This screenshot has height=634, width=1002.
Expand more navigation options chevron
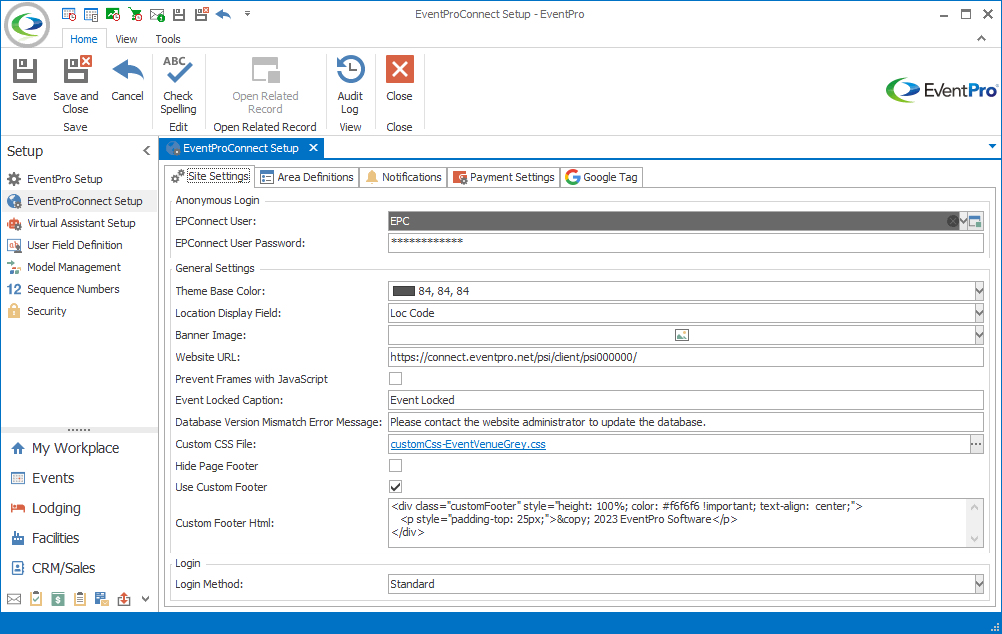(x=146, y=599)
